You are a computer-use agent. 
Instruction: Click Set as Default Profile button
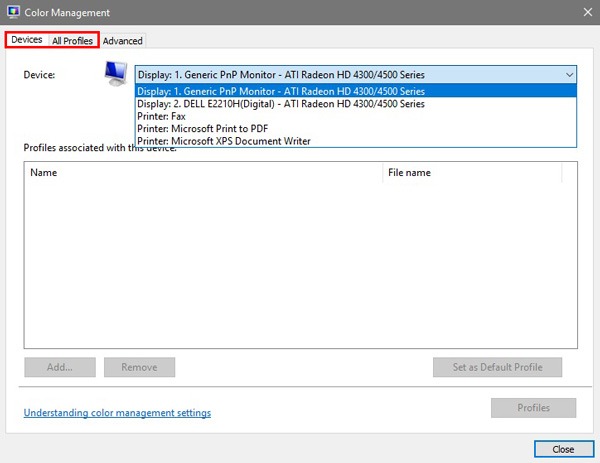coord(497,367)
